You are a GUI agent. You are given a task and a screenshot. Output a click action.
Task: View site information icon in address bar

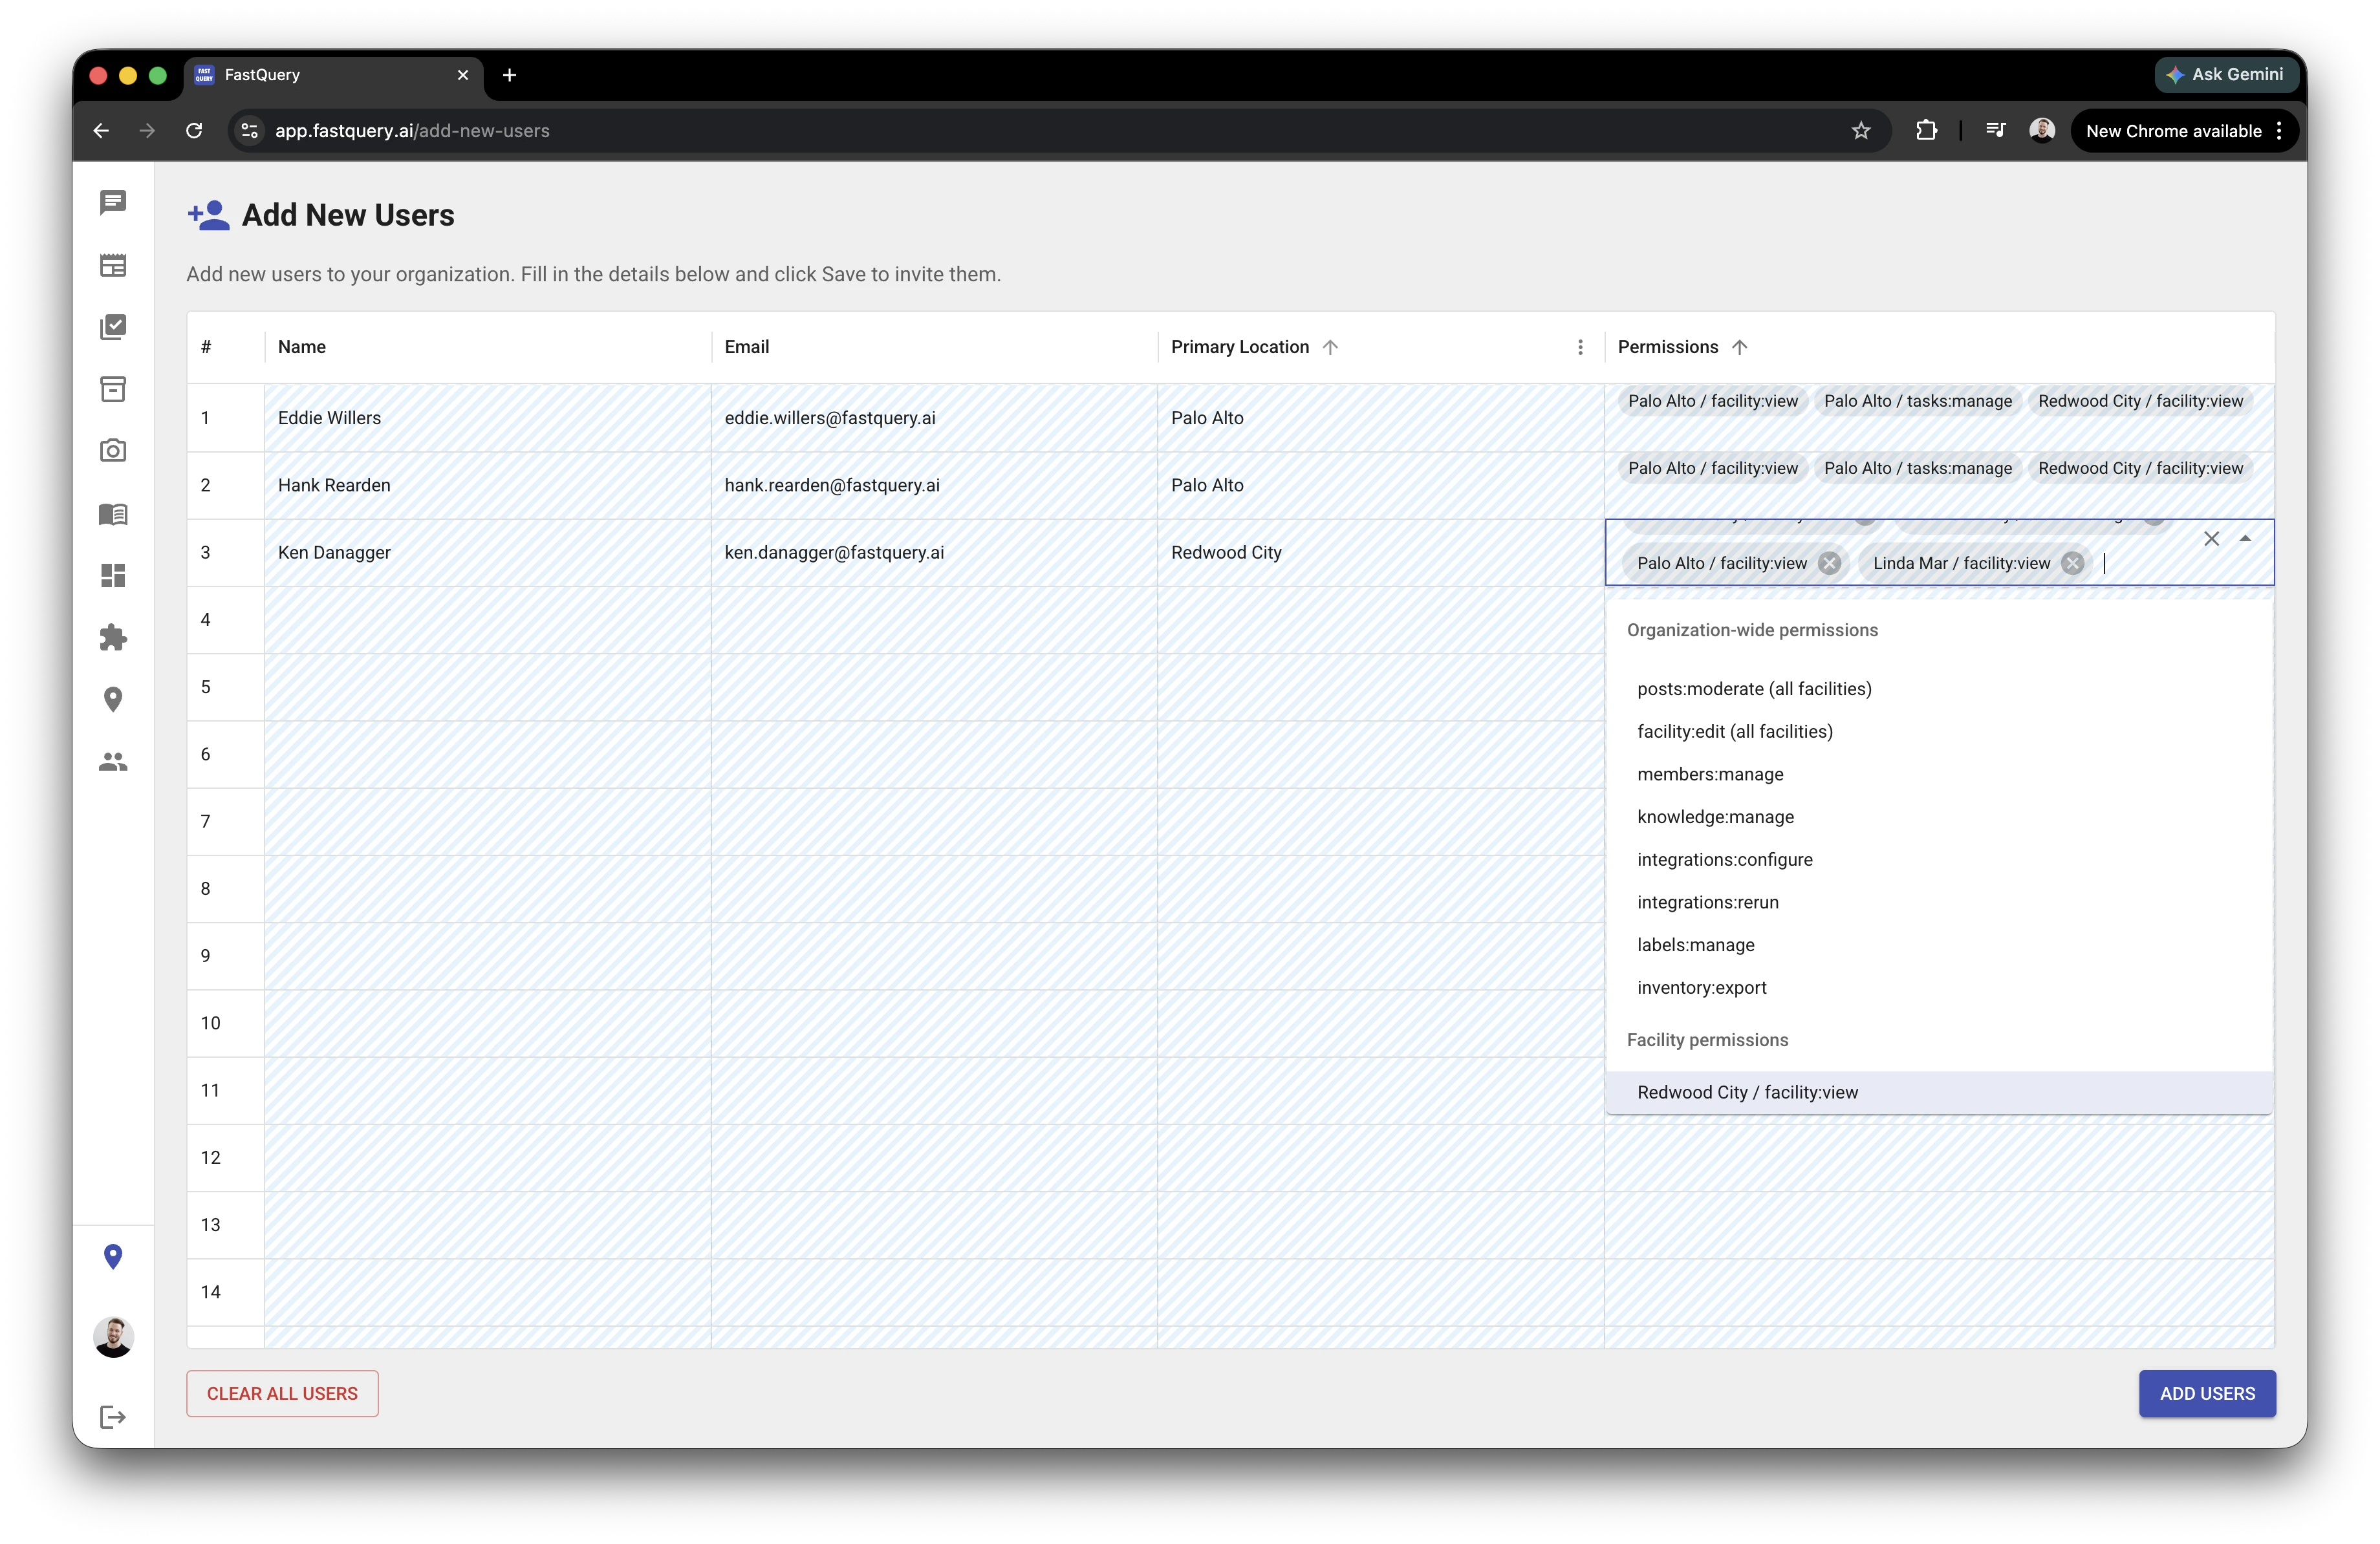pyautogui.click(x=250, y=131)
